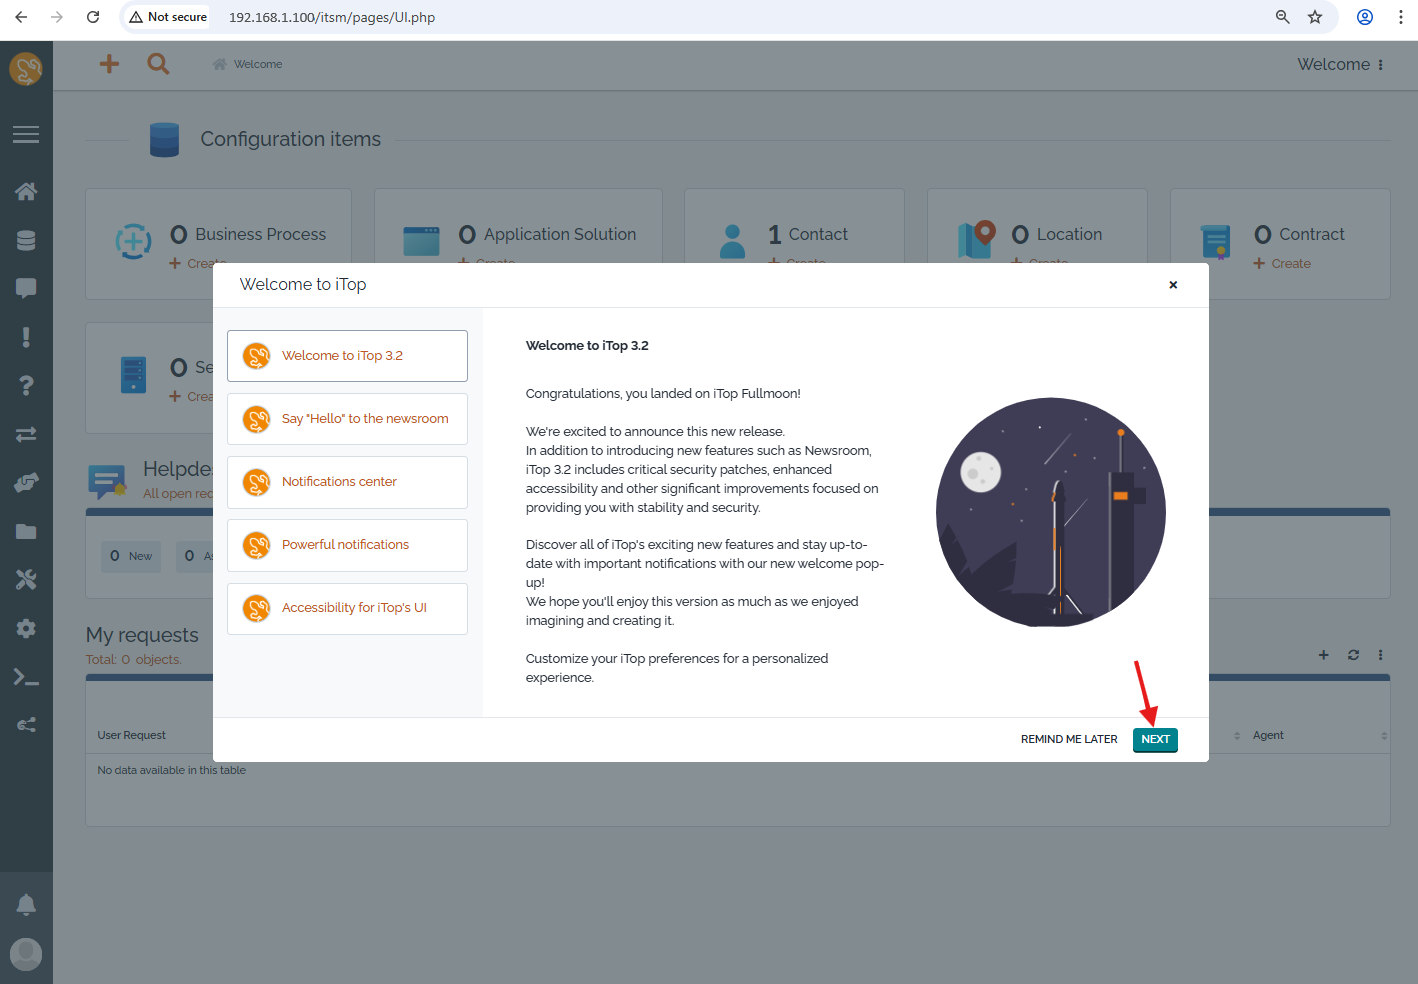Open the home icon in the sidebar
The image size is (1418, 984).
[26, 191]
